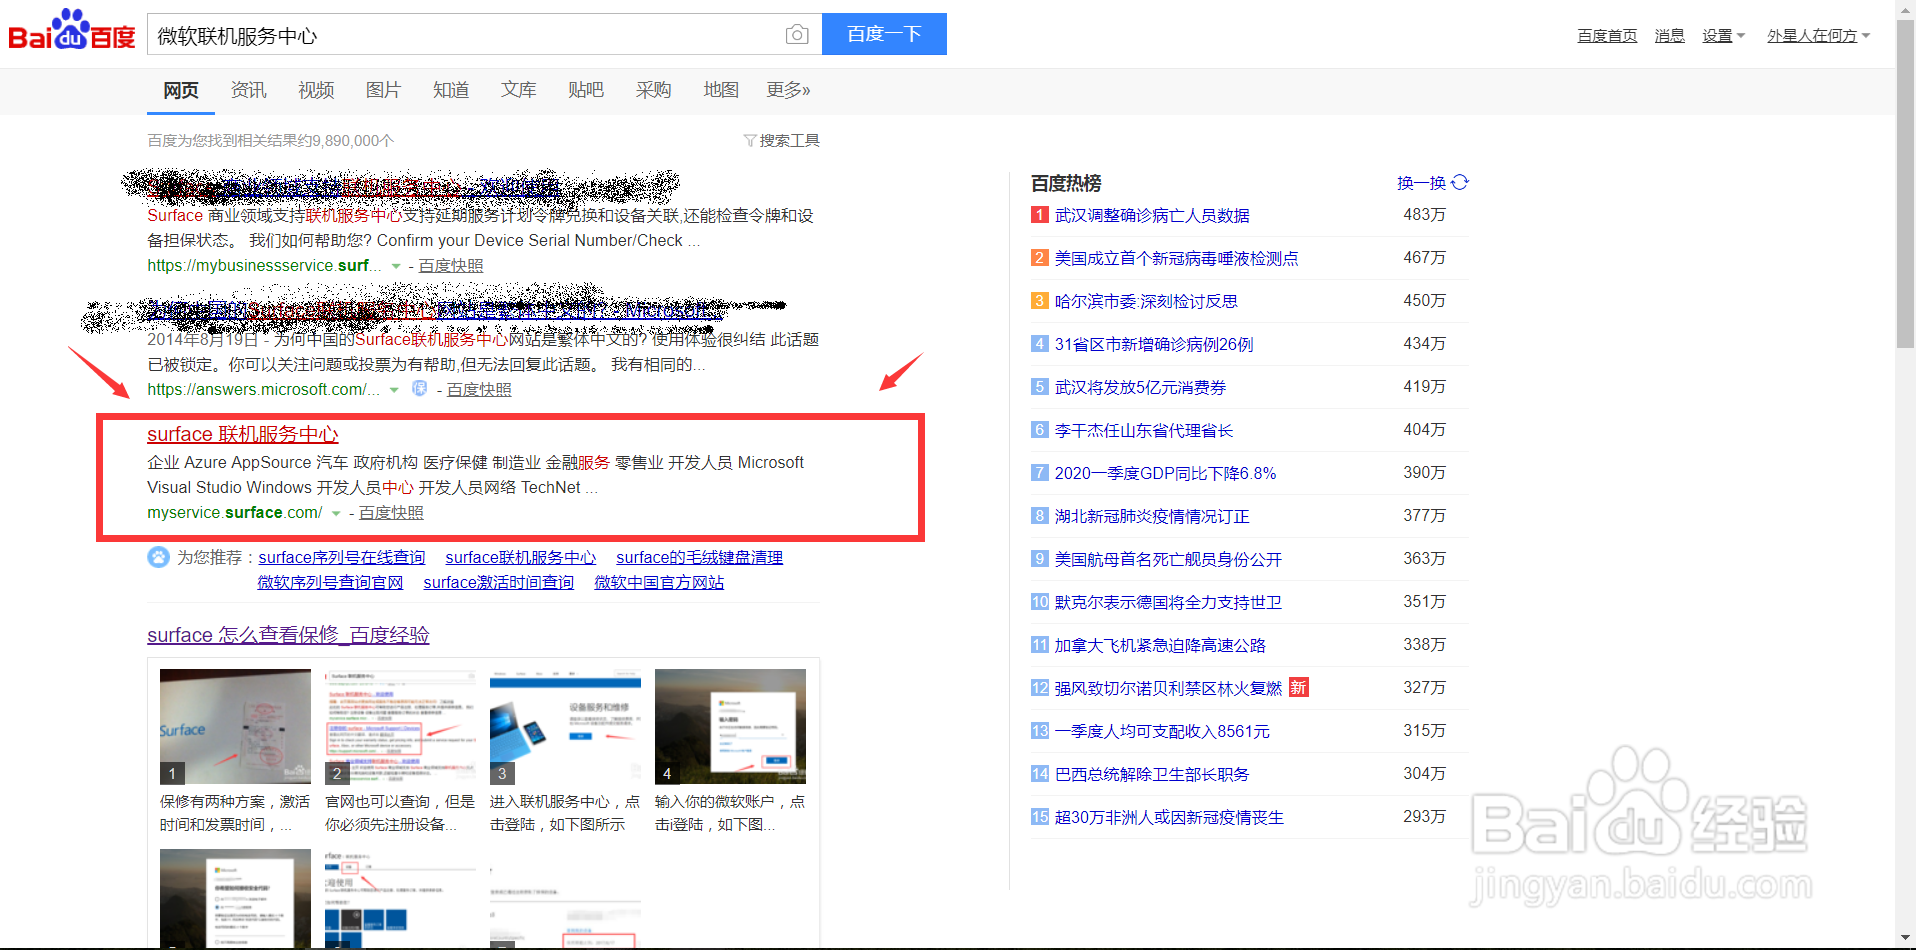Open the surface 联机服务中心 result link
Screen dimensions: 1916x950
[x=243, y=434]
